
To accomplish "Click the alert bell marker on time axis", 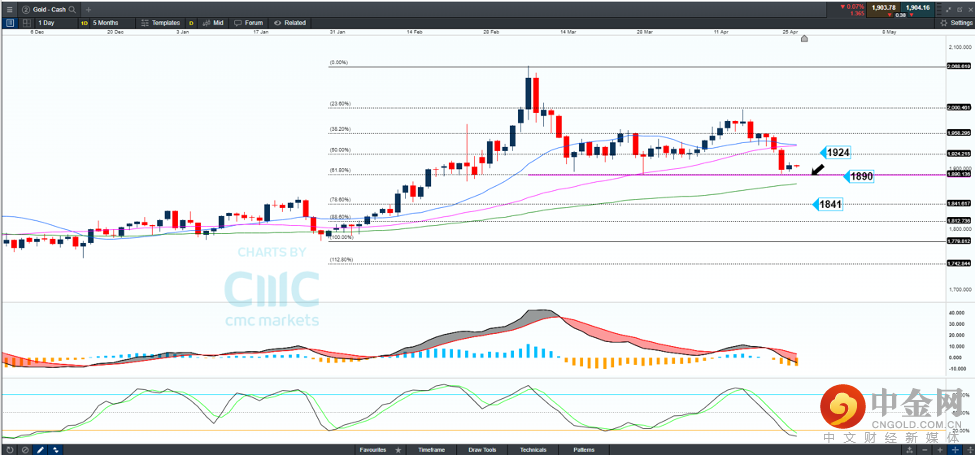I will [x=804, y=39].
